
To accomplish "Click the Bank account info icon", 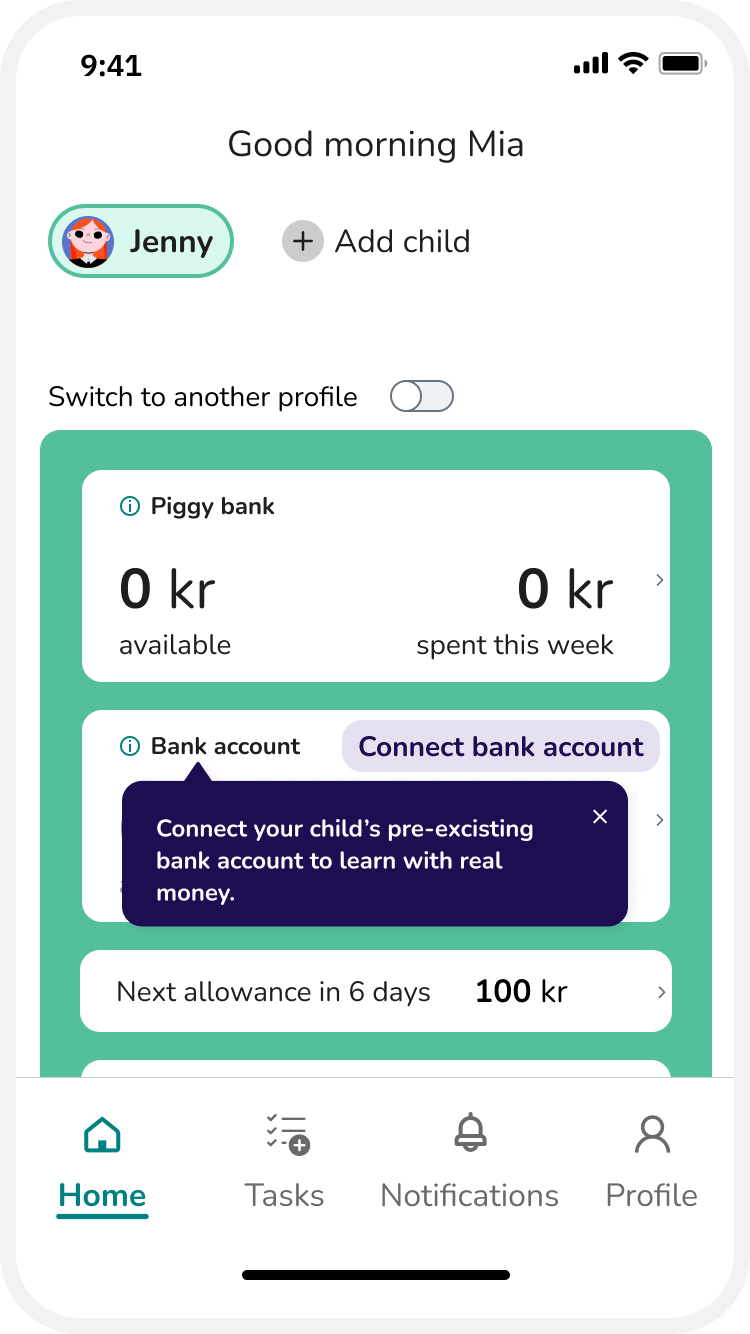I will 129,746.
